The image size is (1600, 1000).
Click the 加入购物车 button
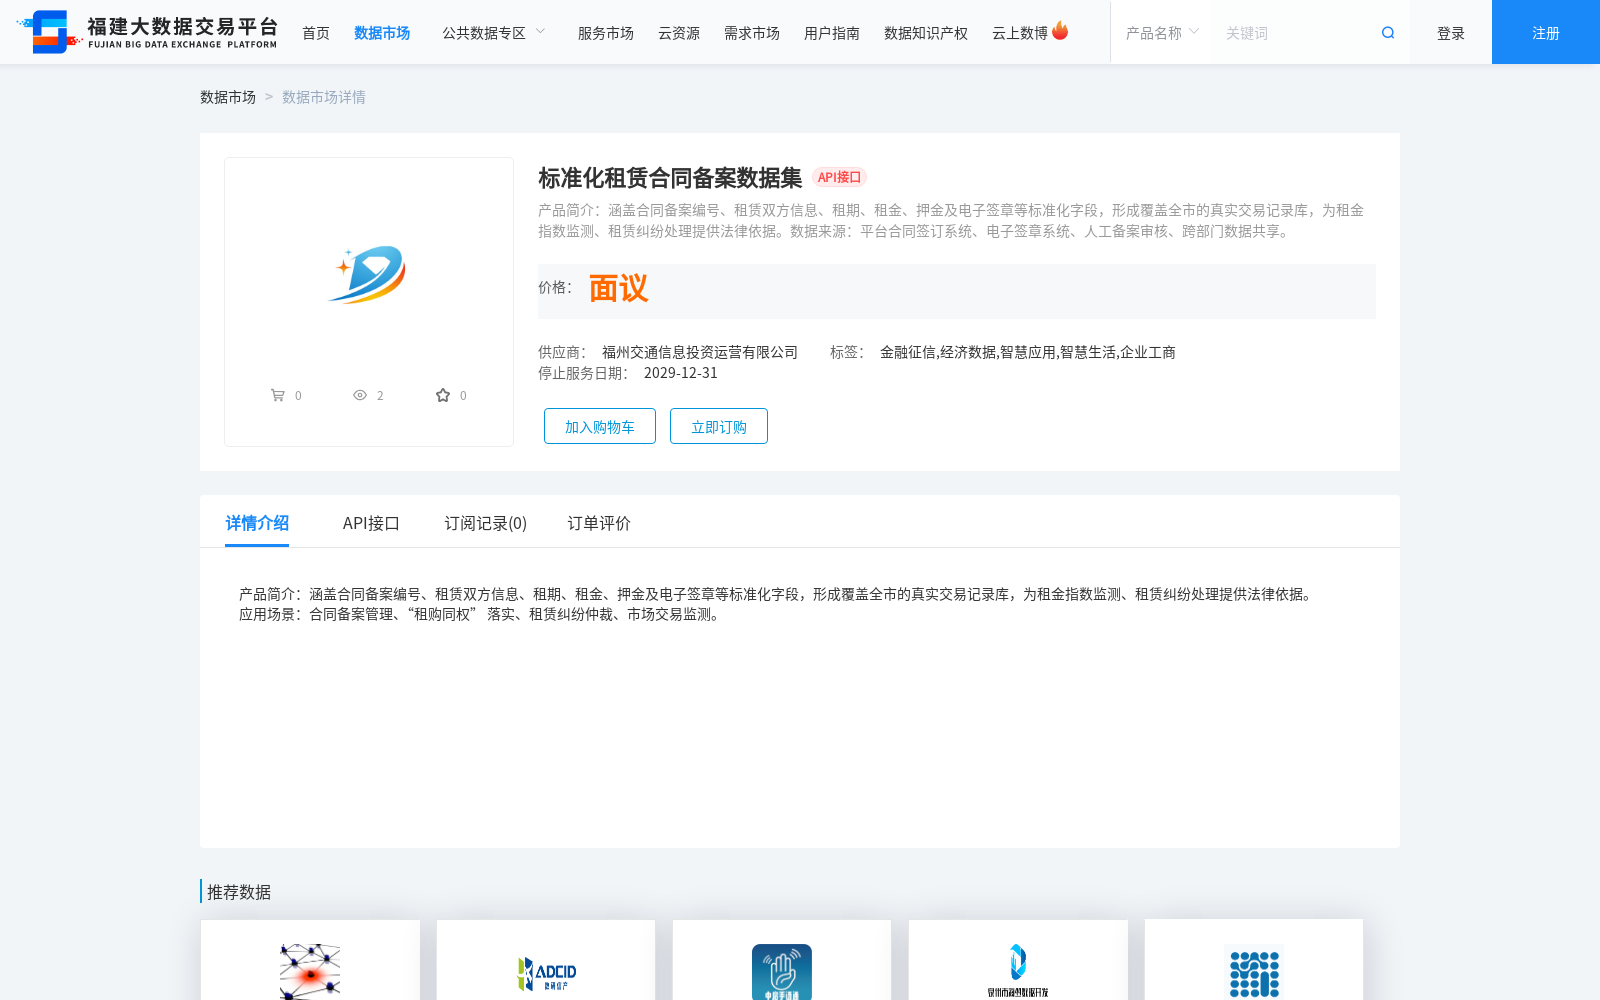pos(600,426)
